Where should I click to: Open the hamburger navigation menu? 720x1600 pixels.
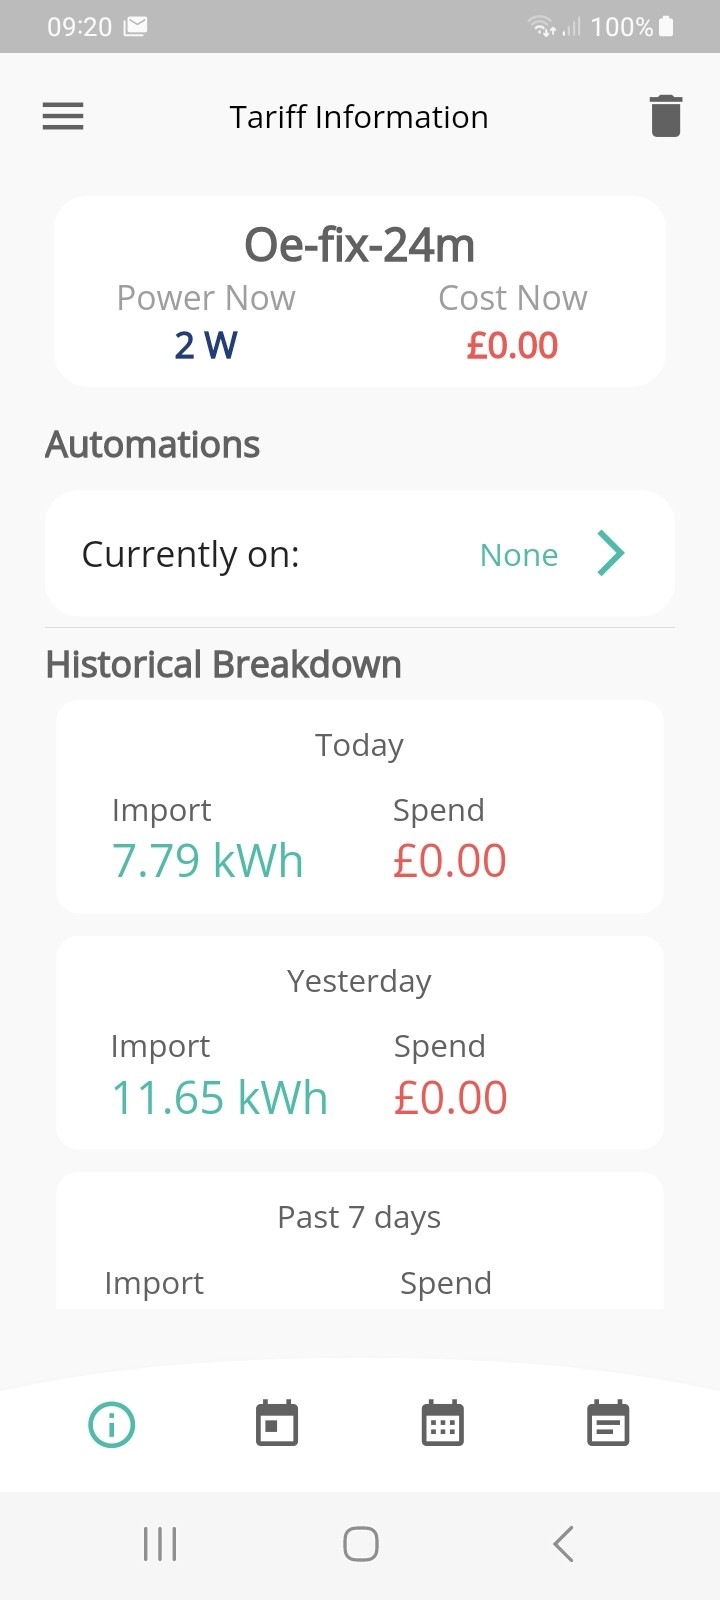click(x=63, y=116)
